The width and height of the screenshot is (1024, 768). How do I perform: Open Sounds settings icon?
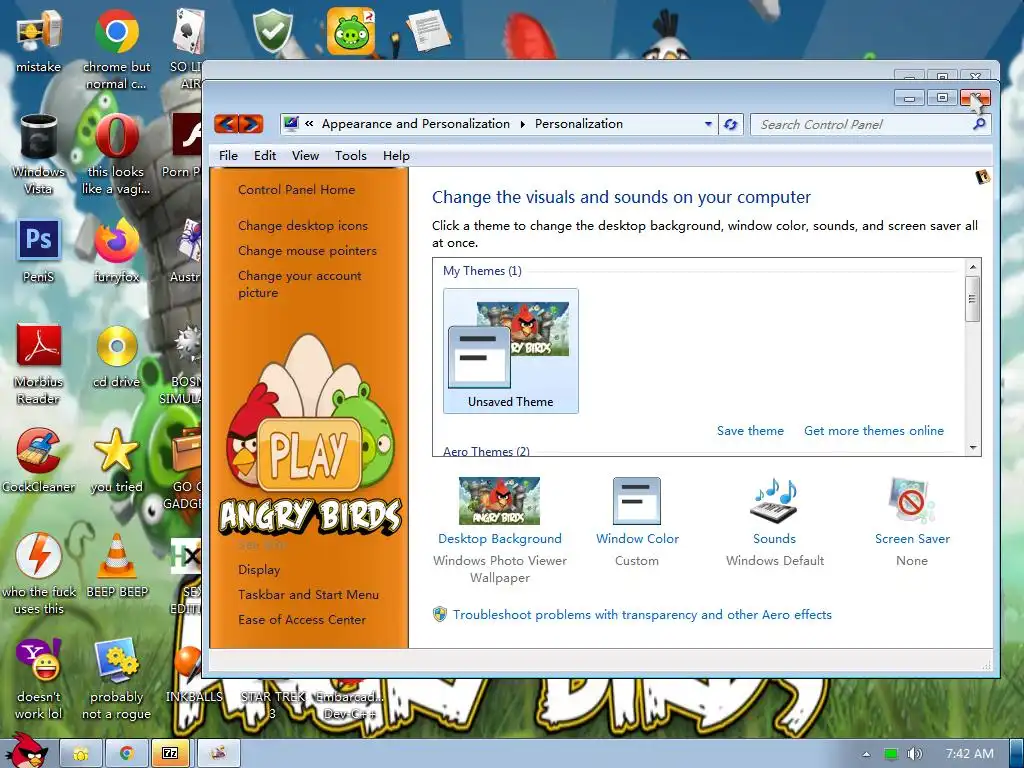(x=775, y=501)
